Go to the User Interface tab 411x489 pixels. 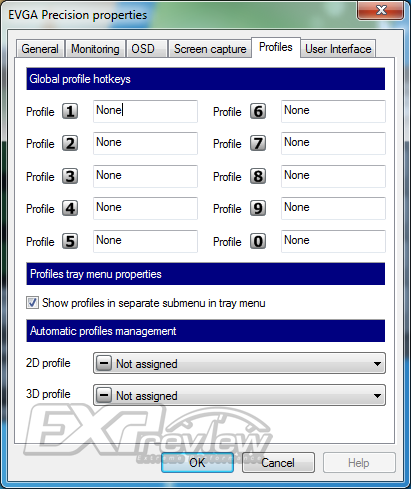[338, 49]
